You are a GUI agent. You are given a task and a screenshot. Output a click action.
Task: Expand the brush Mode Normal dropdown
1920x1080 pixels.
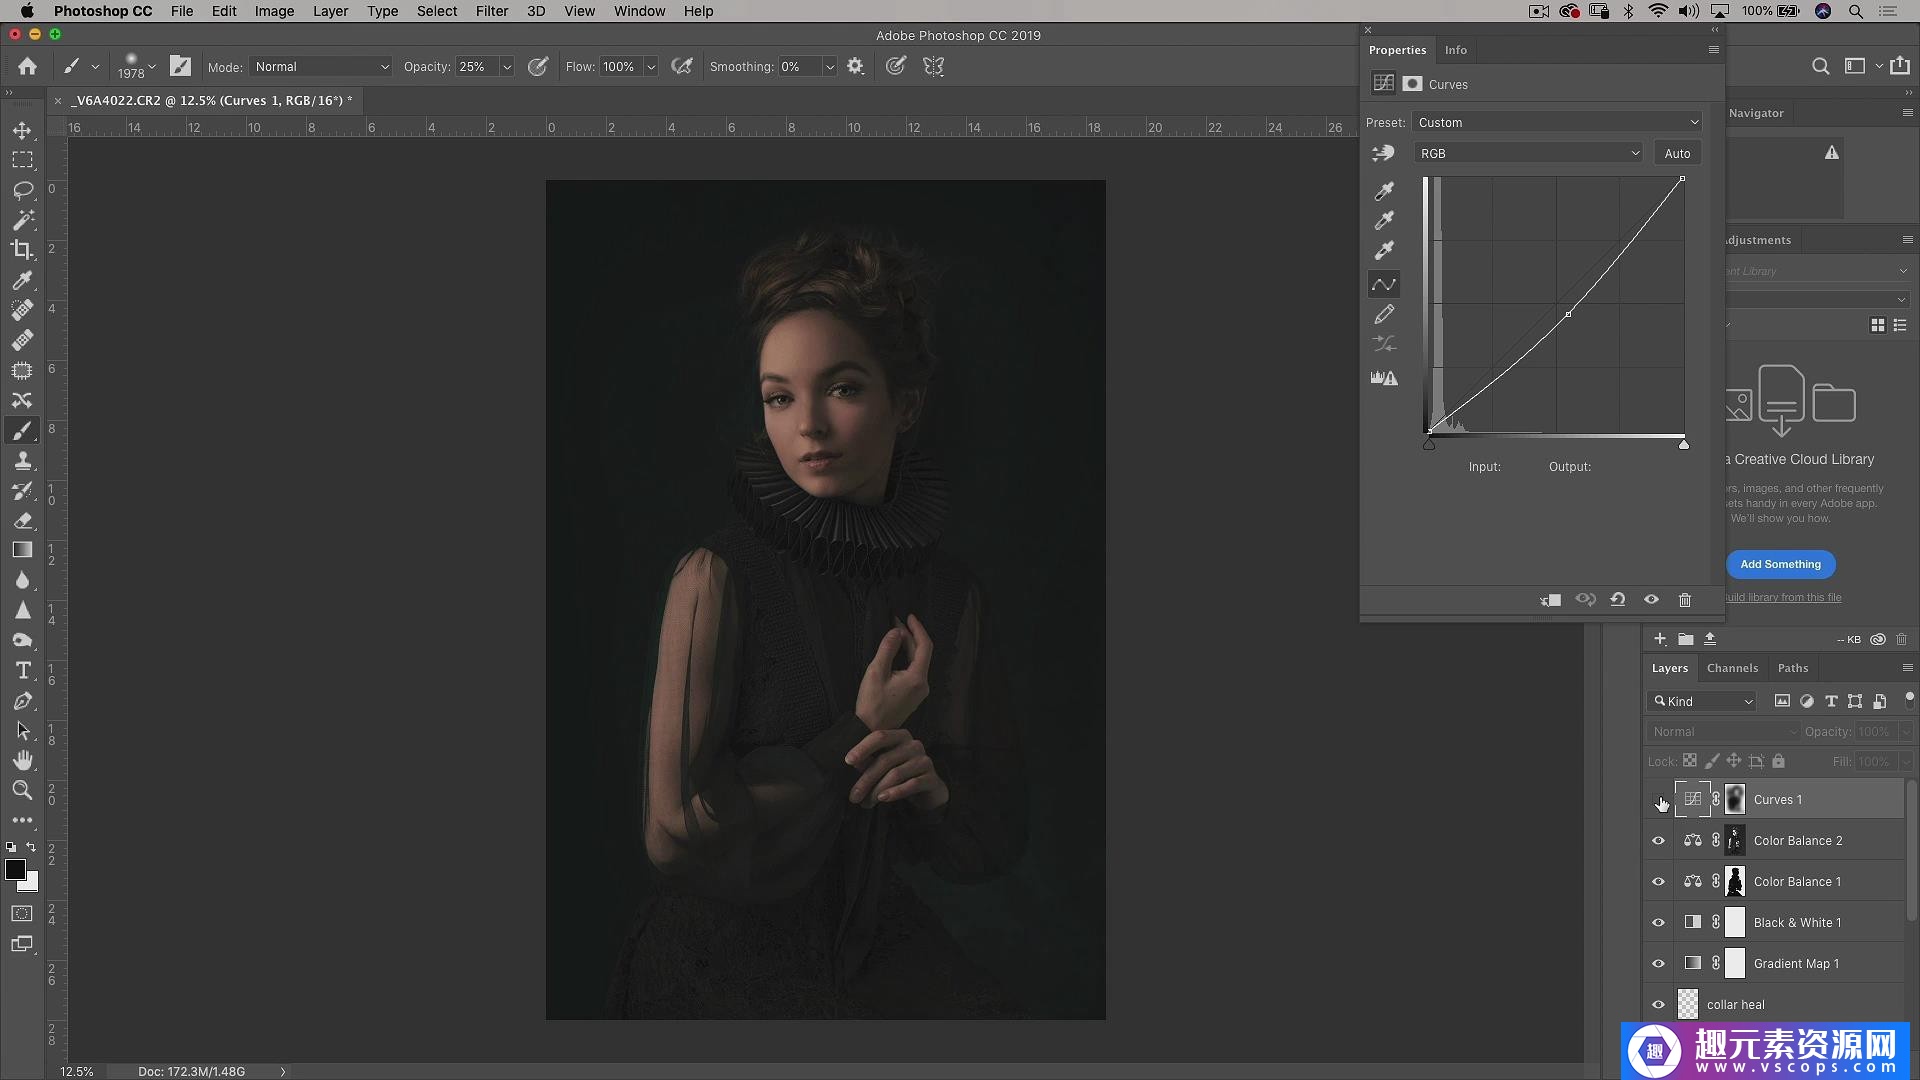point(321,67)
